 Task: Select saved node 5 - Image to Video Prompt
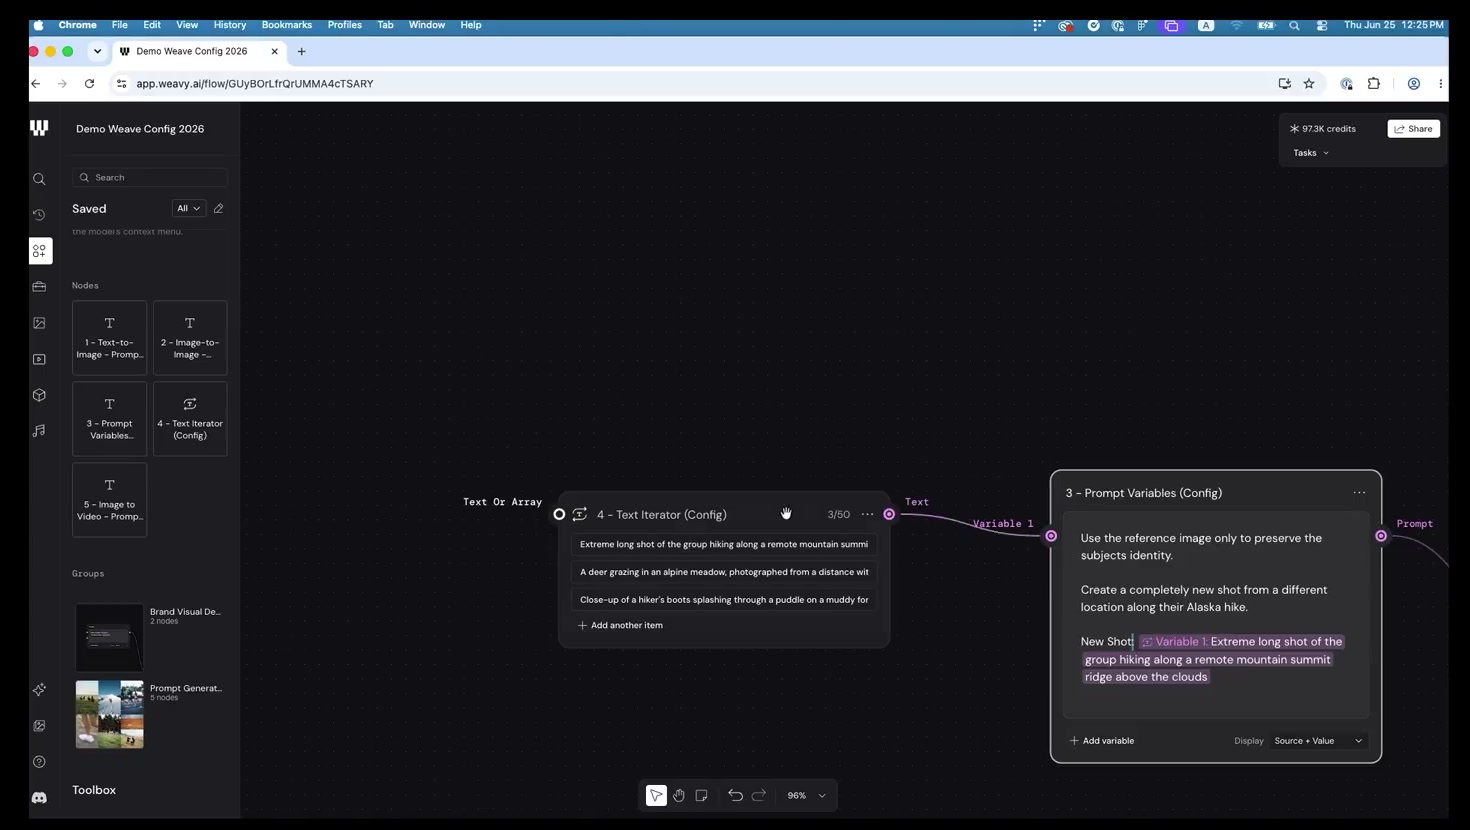click(110, 500)
